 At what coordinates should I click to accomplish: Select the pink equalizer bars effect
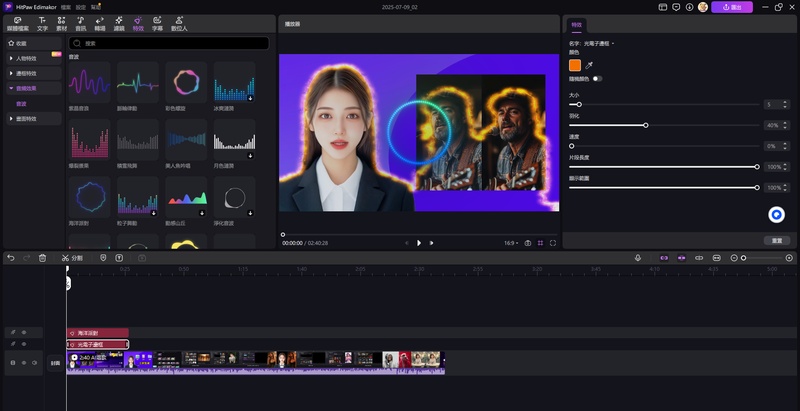89,140
